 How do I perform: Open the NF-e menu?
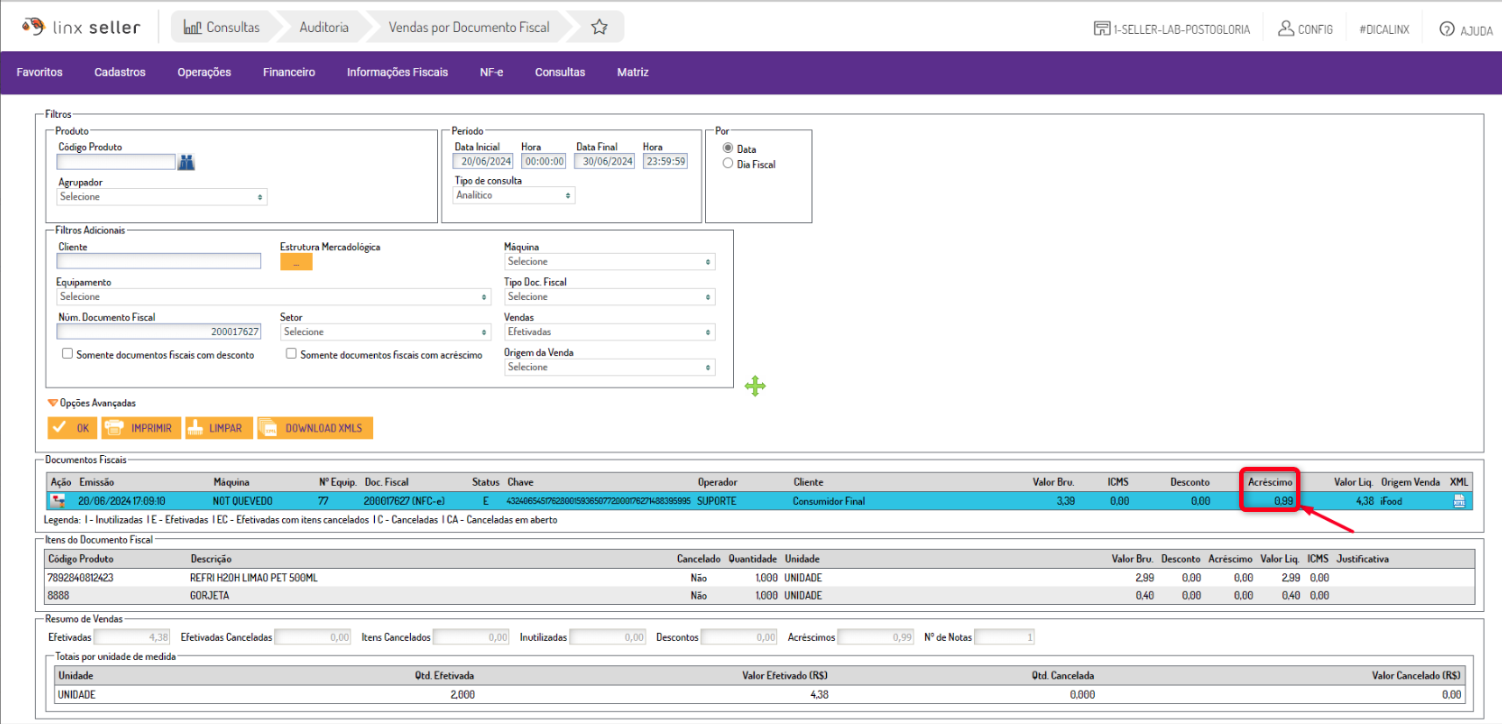point(491,72)
